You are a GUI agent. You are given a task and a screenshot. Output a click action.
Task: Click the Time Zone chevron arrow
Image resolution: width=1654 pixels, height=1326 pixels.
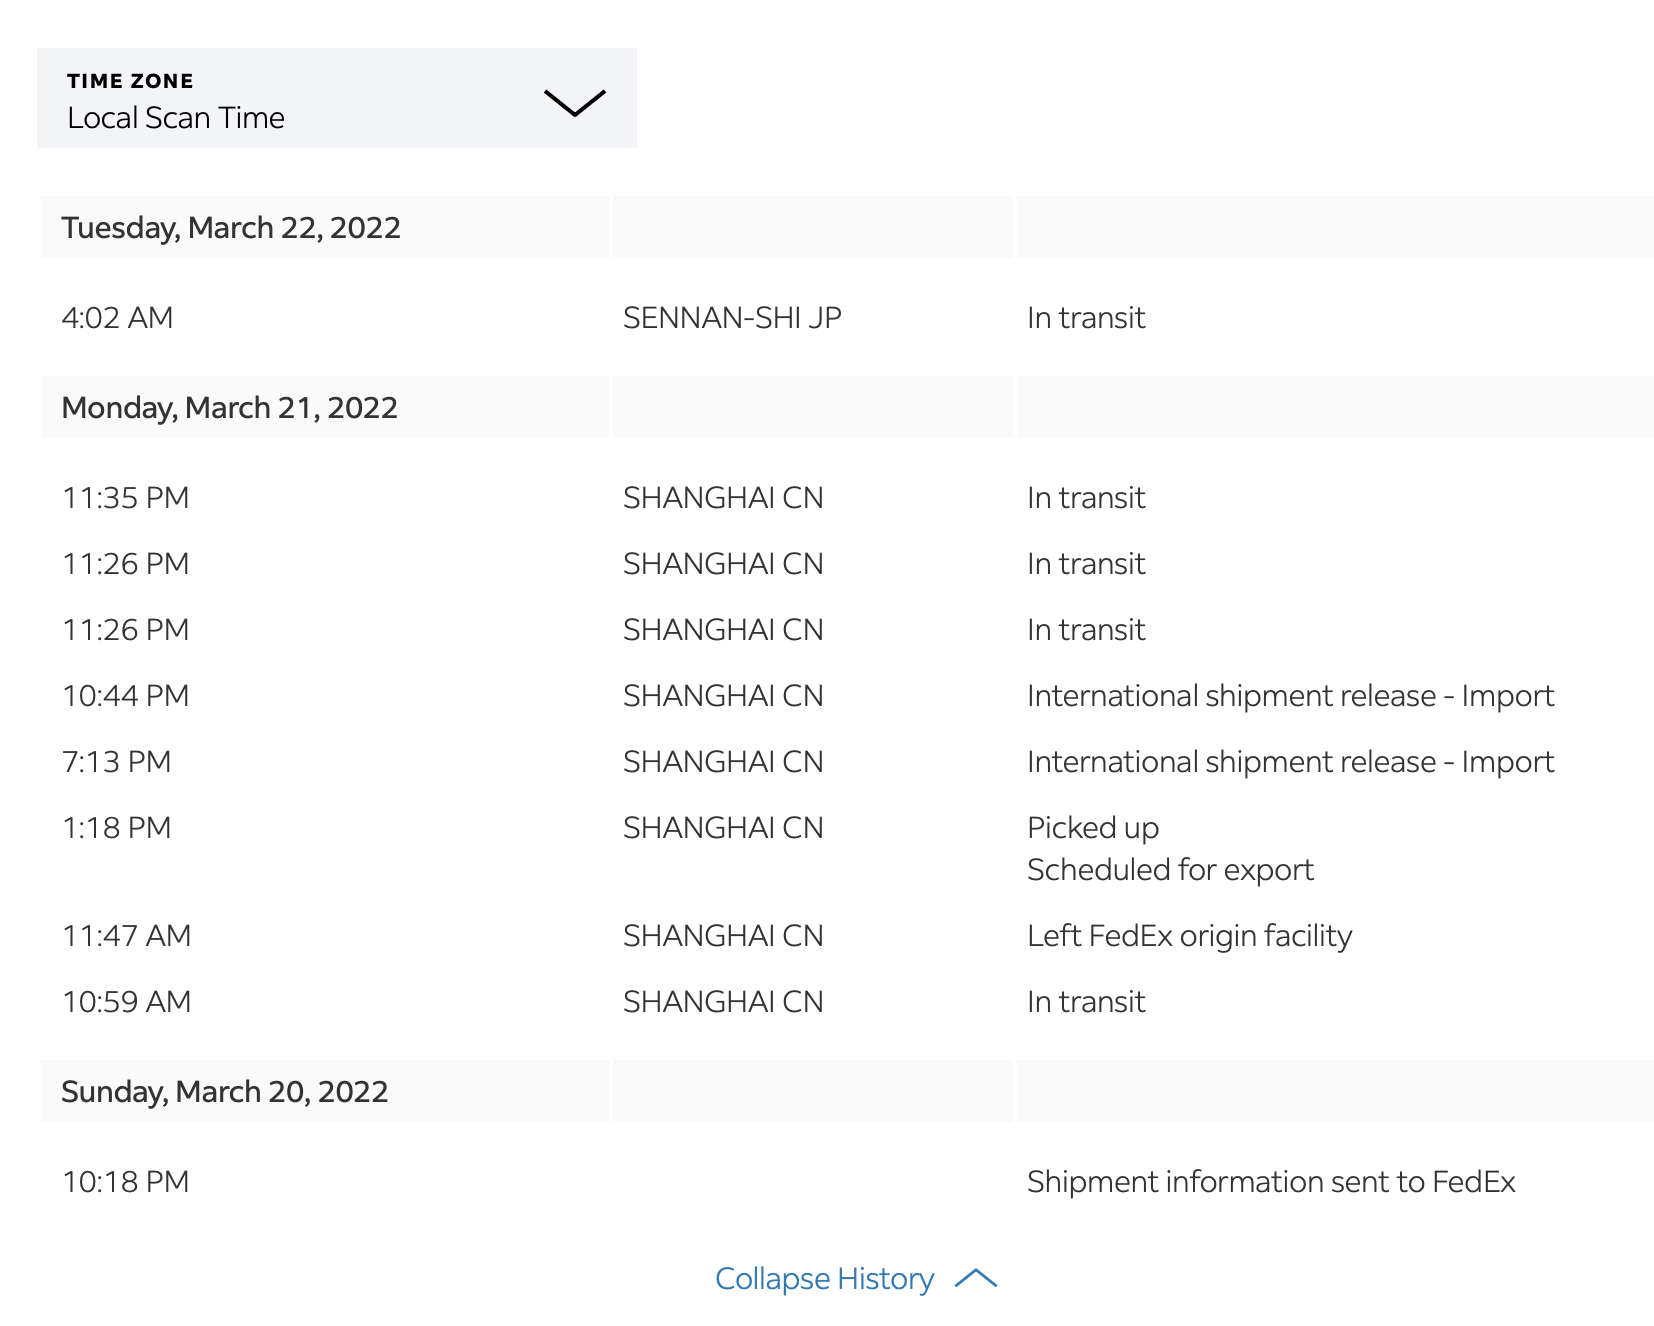point(574,102)
